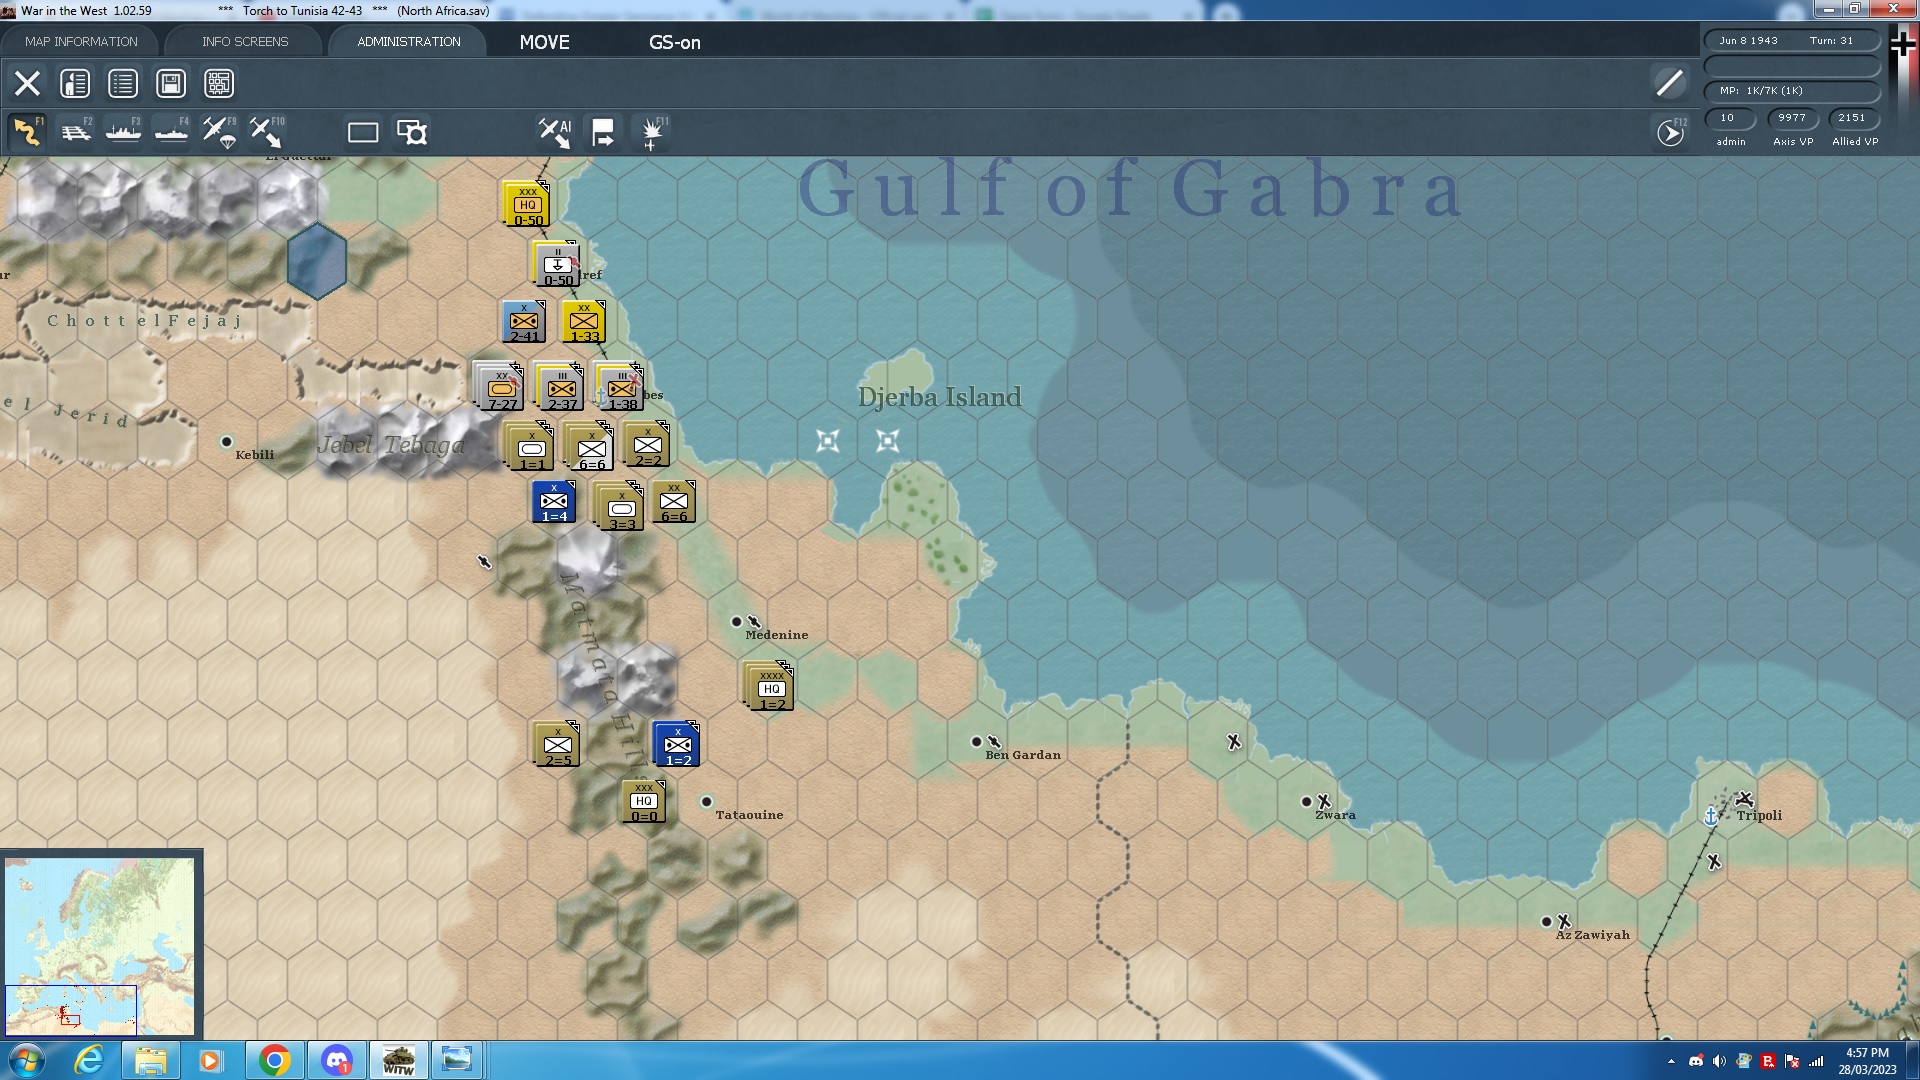The image size is (1920, 1080).
Task: Toggle the unit detail window icon
Action: [x=411, y=132]
